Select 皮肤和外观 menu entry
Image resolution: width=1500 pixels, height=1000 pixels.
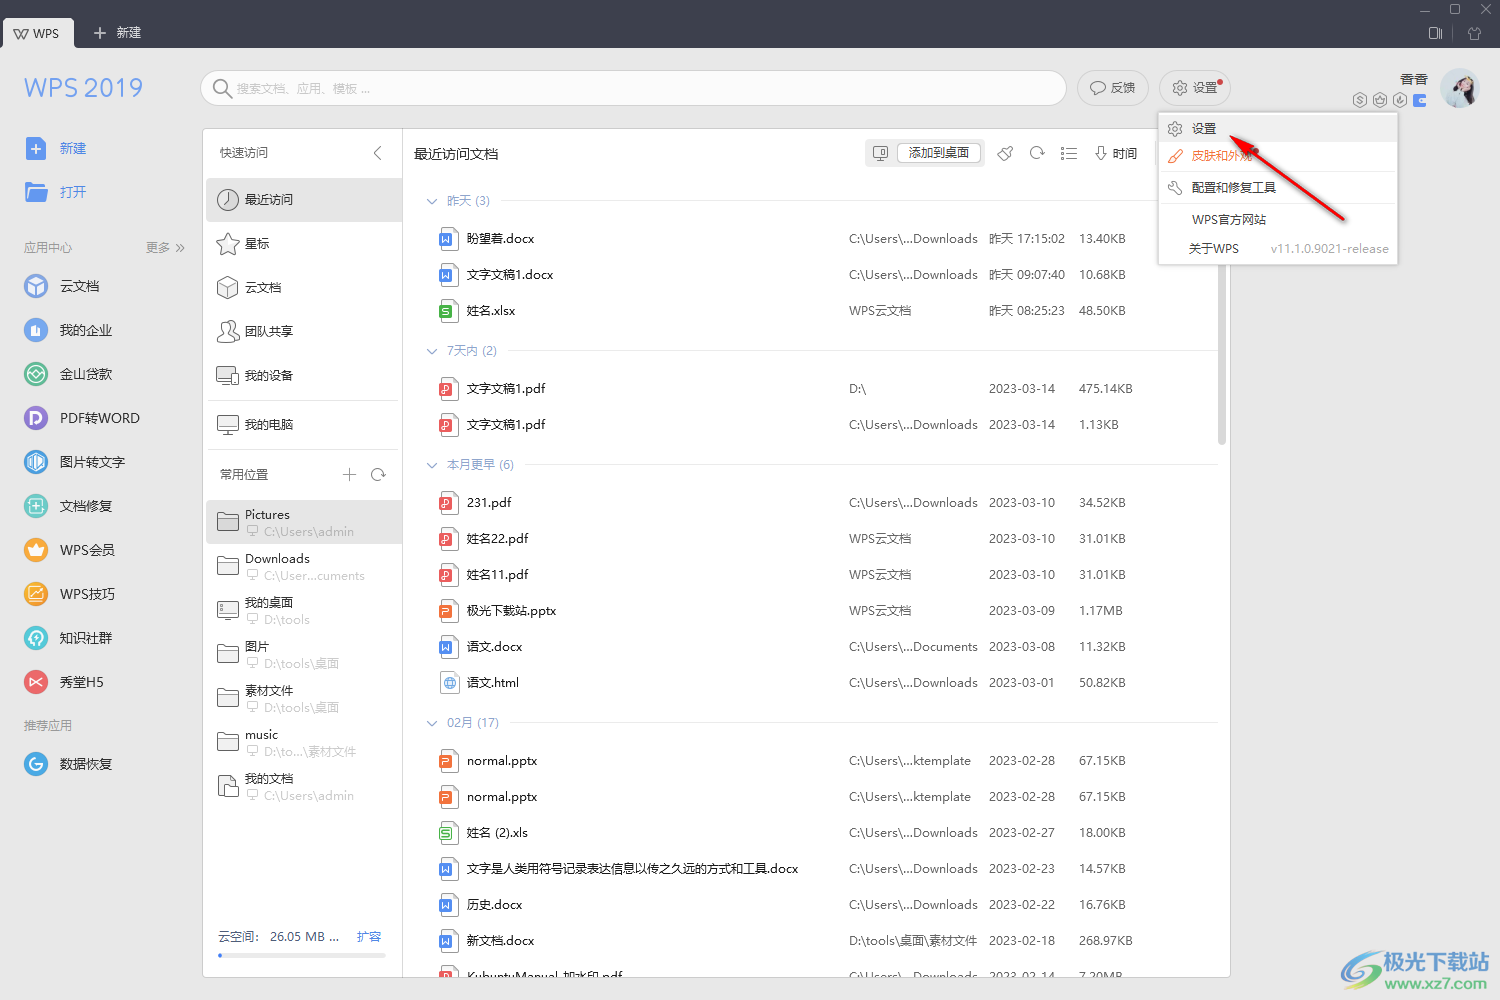point(1278,156)
